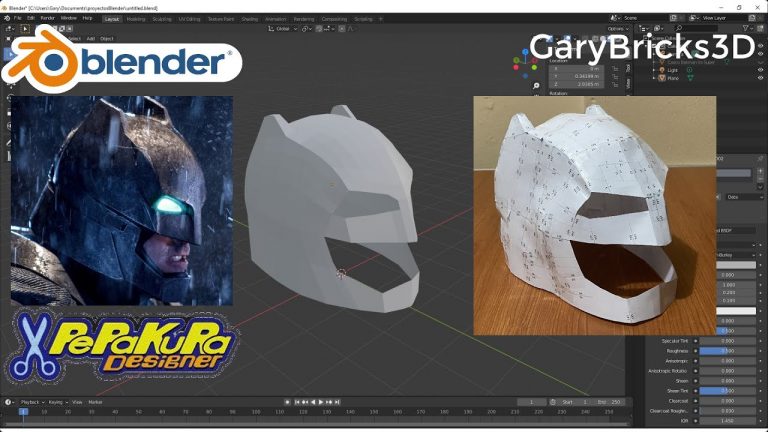Screen dimensions: 768x432
Task: Edit the Location X value field
Action: click(576, 69)
